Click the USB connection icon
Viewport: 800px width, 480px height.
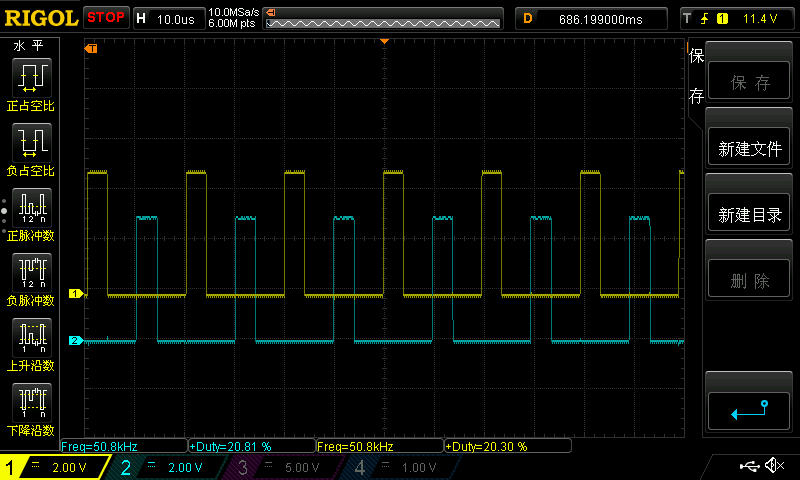(749, 466)
